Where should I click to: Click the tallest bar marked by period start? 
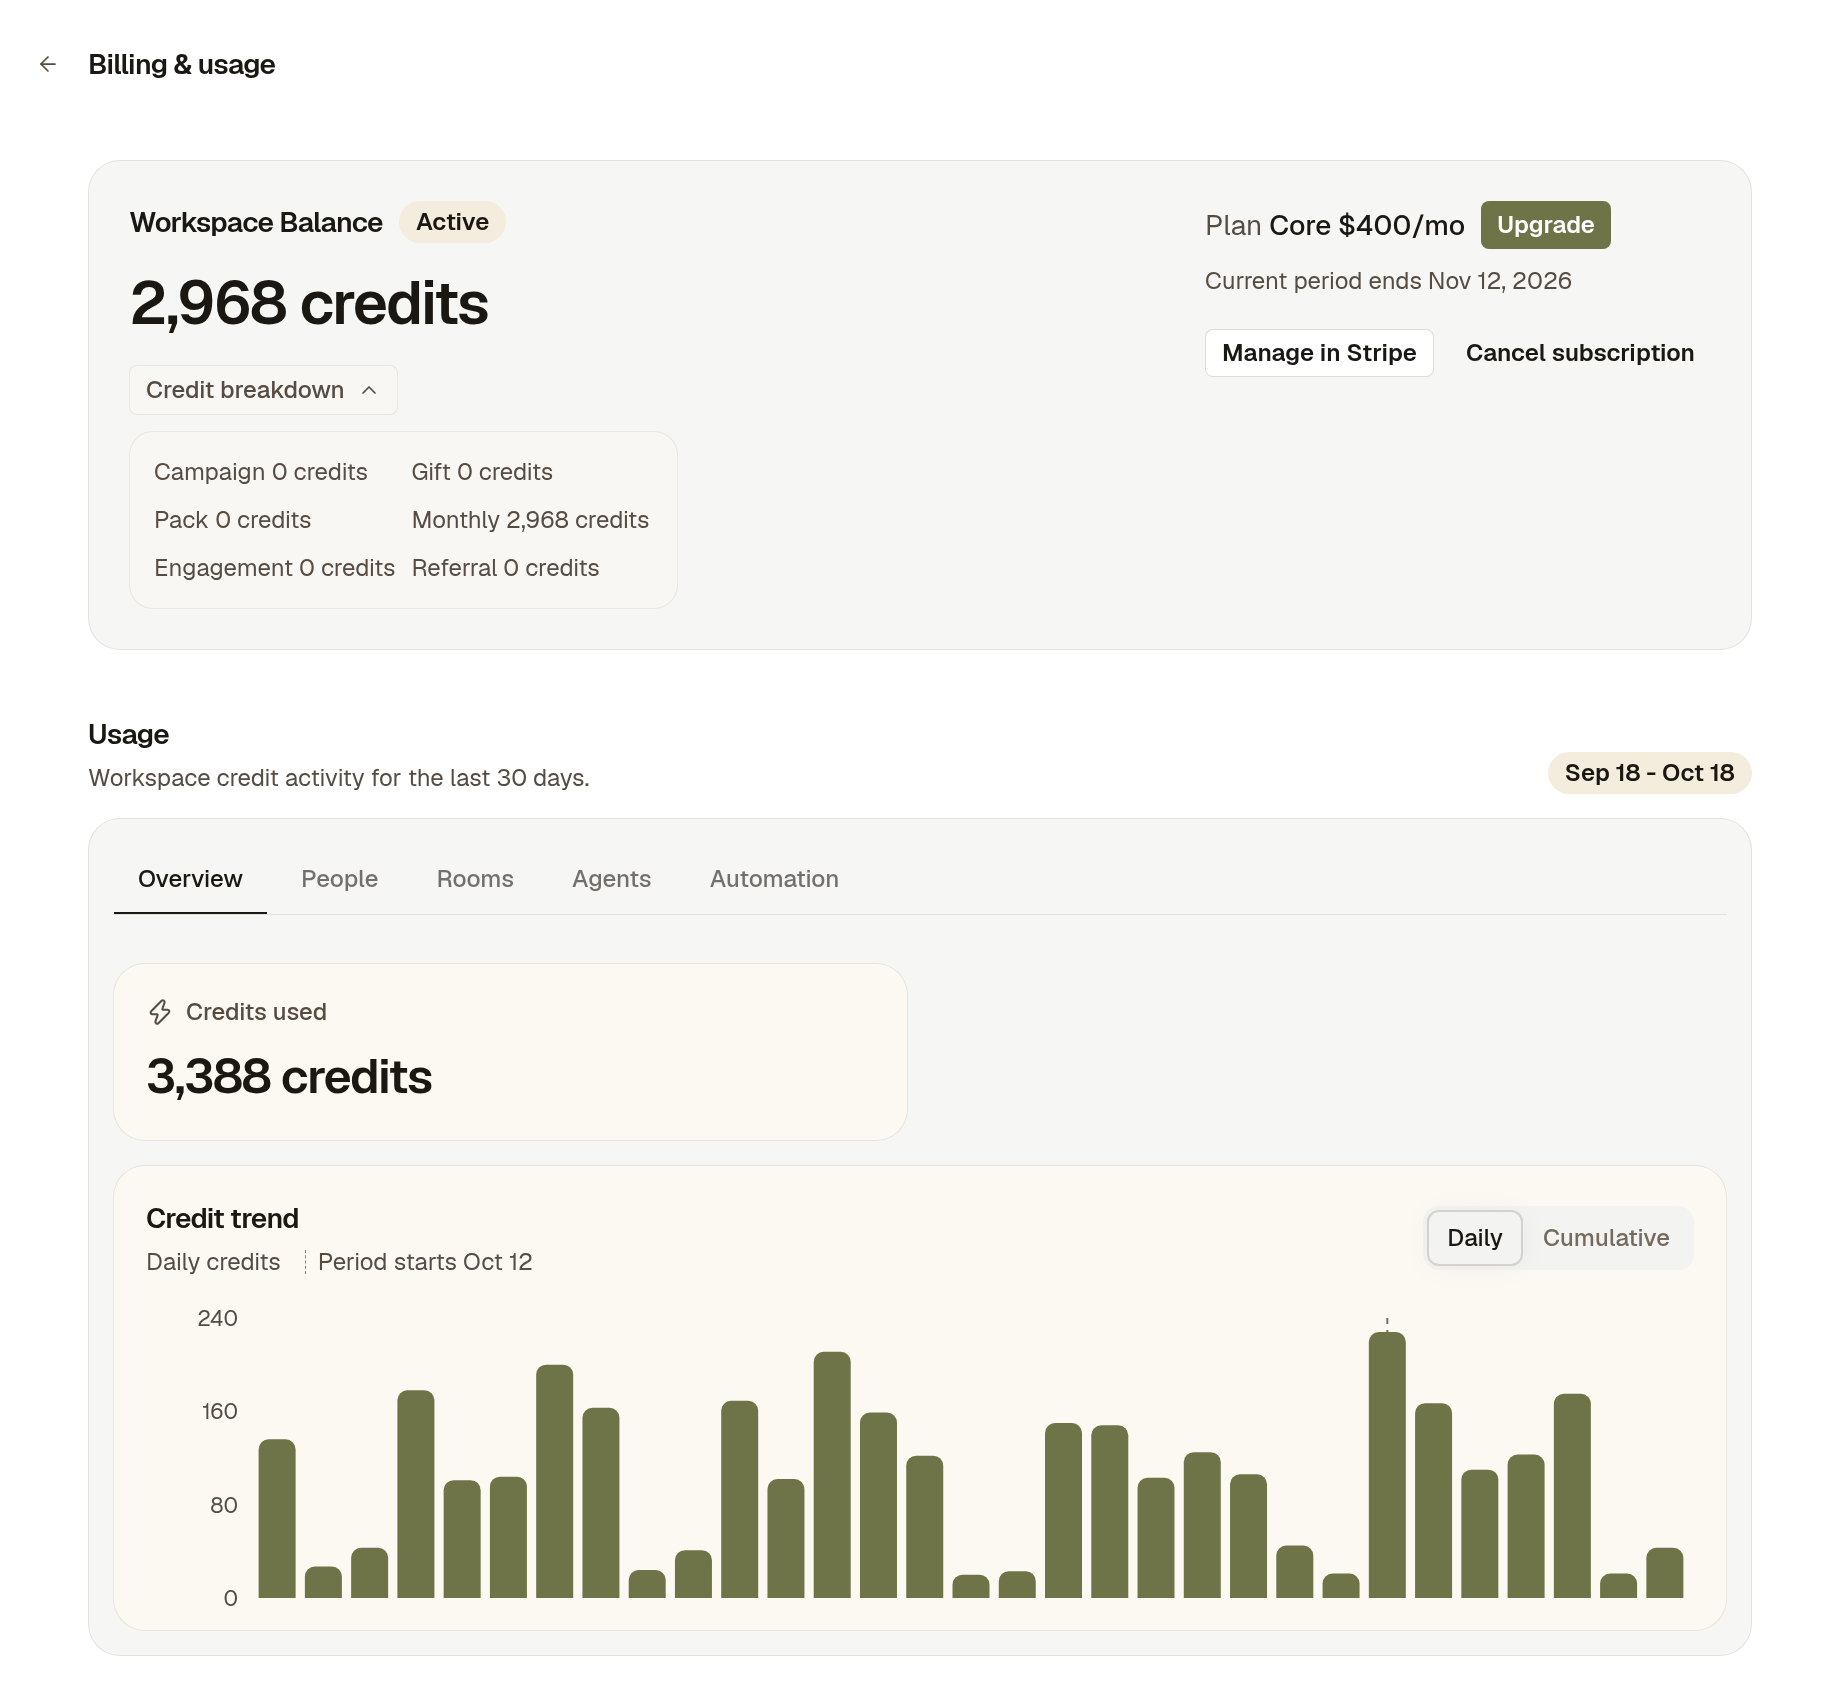(x=1387, y=1465)
